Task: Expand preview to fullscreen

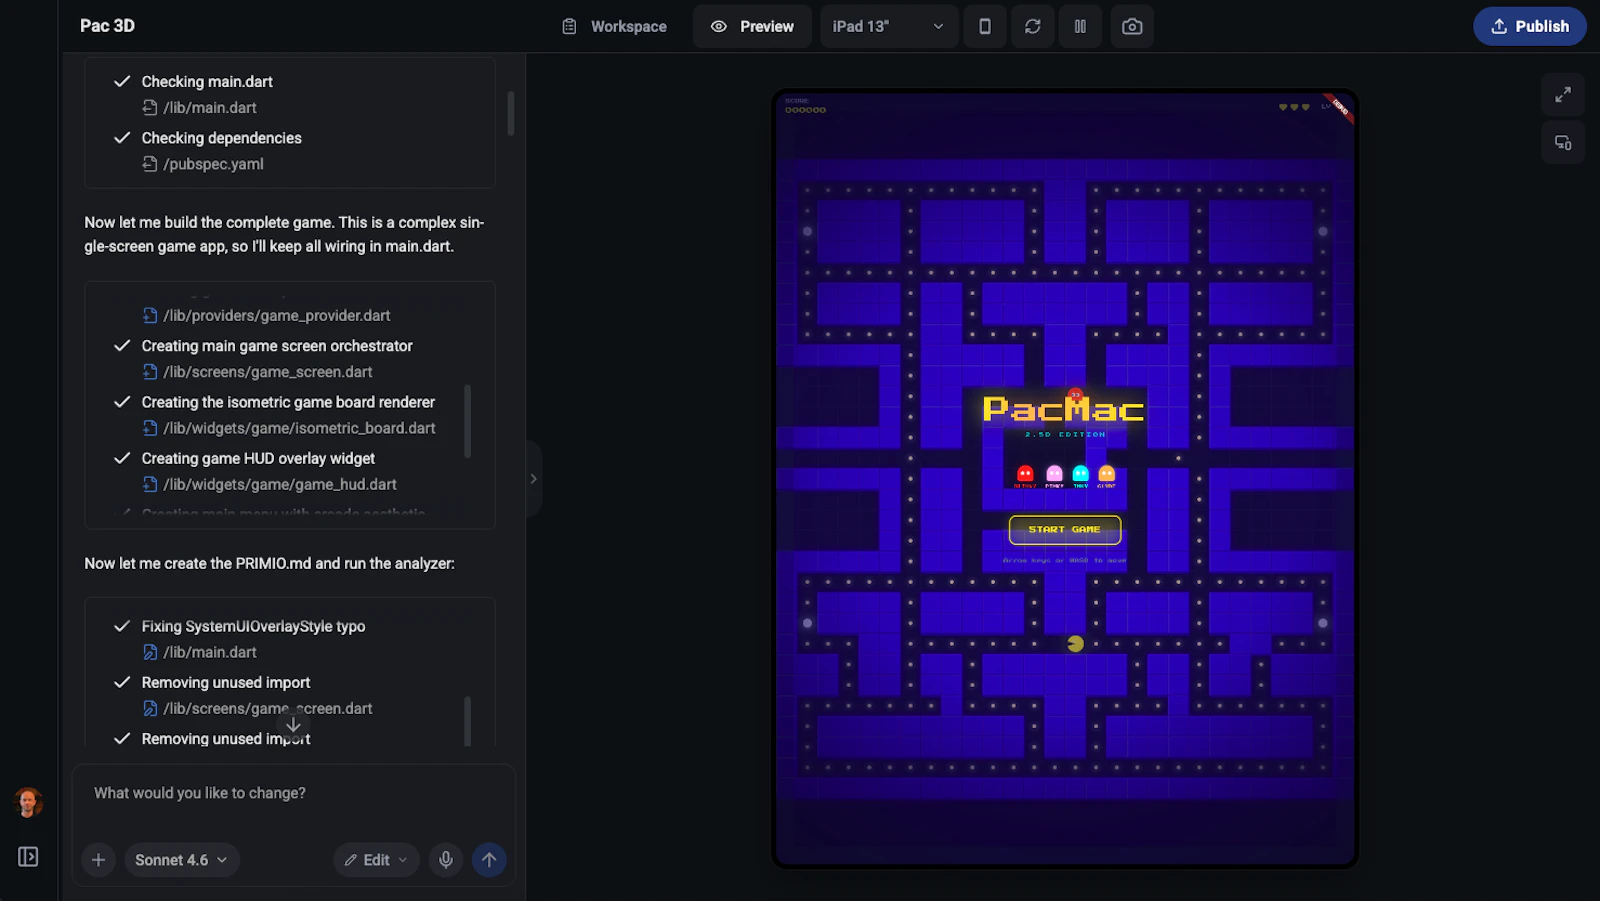Action: pos(1563,95)
